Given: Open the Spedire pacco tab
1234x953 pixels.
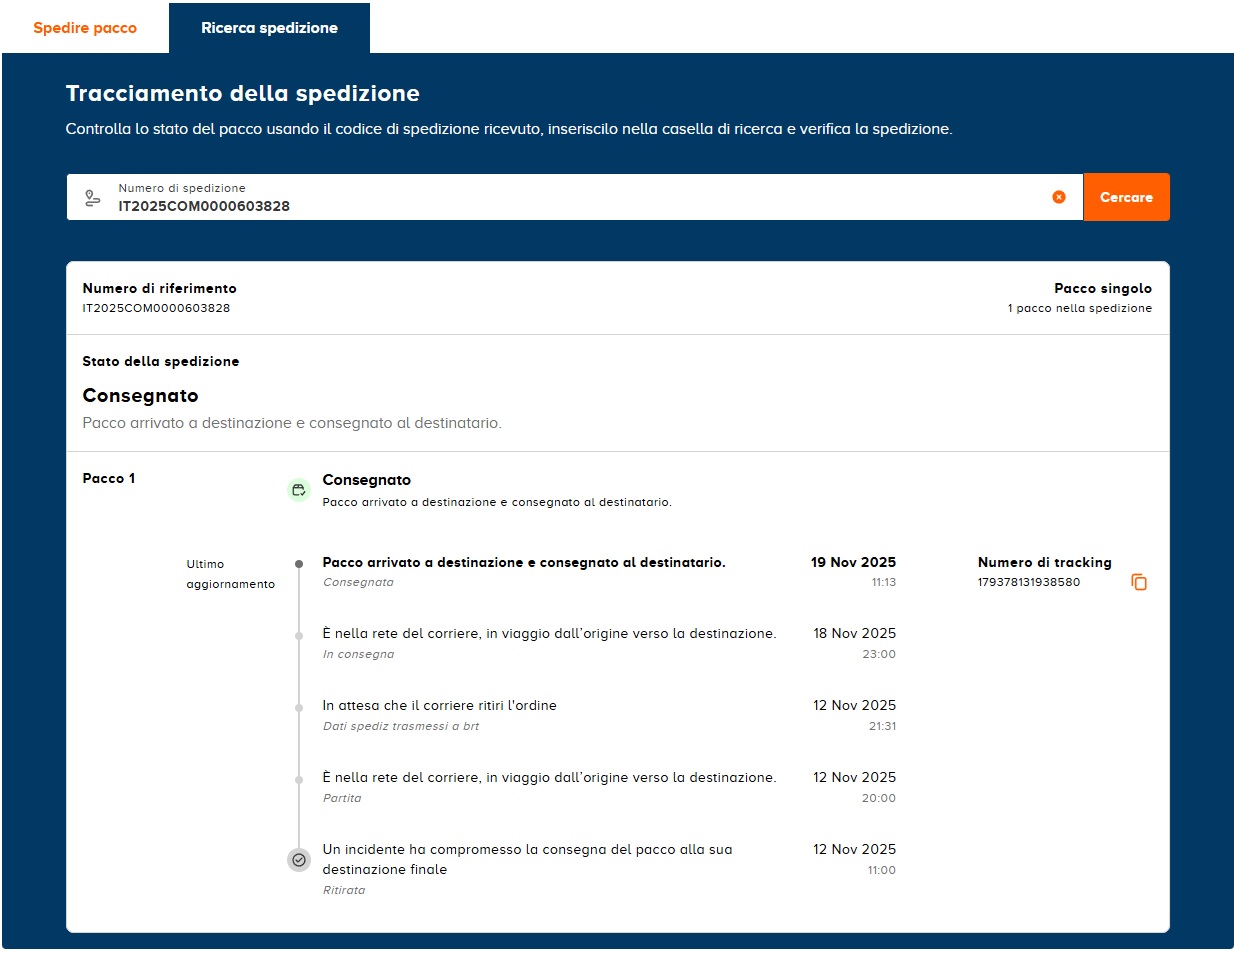Looking at the screenshot, I should click(x=85, y=28).
